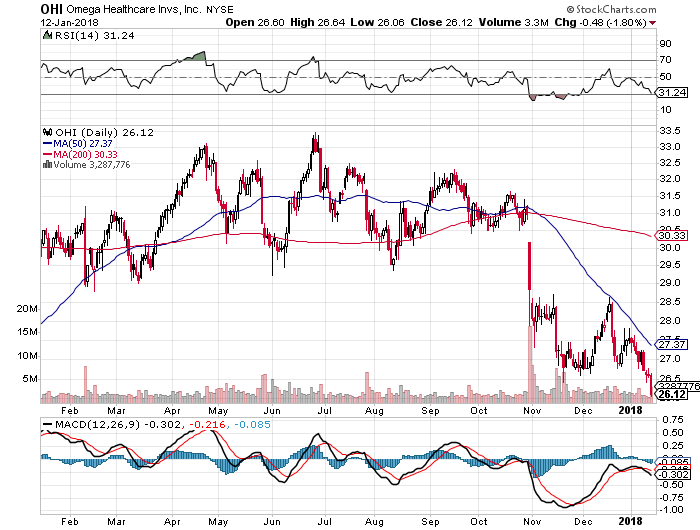This screenshot has width=700, height=530.
Task: Click the Open 26.60 value
Action: (x=255, y=22)
